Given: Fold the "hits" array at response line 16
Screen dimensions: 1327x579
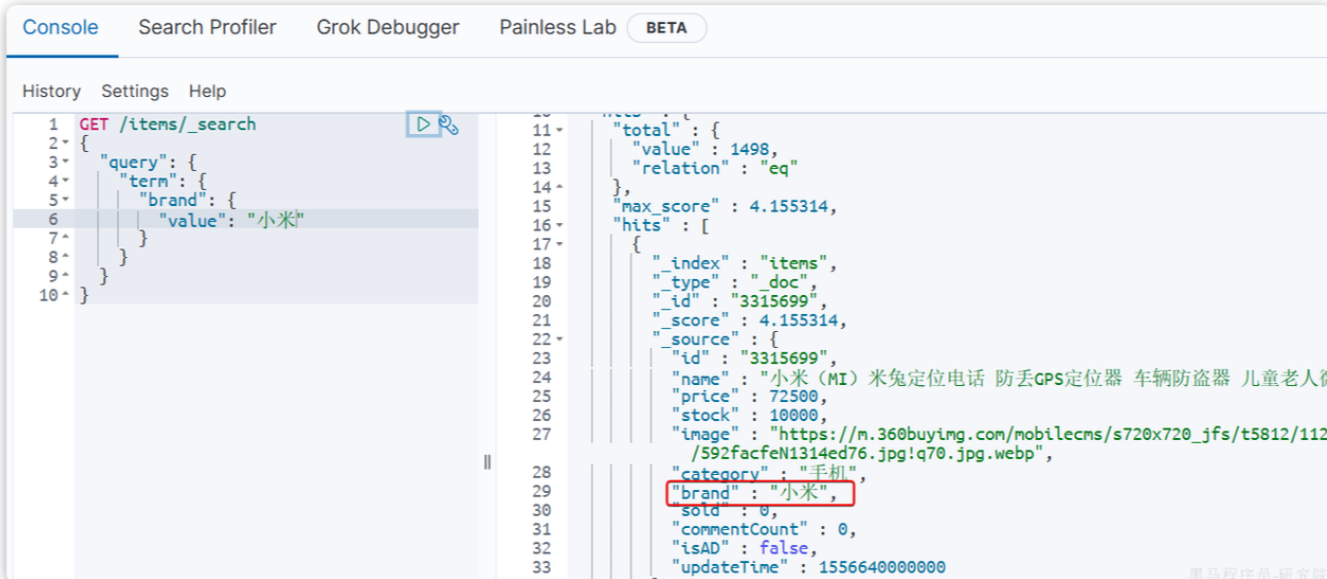Looking at the screenshot, I should pos(559,225).
